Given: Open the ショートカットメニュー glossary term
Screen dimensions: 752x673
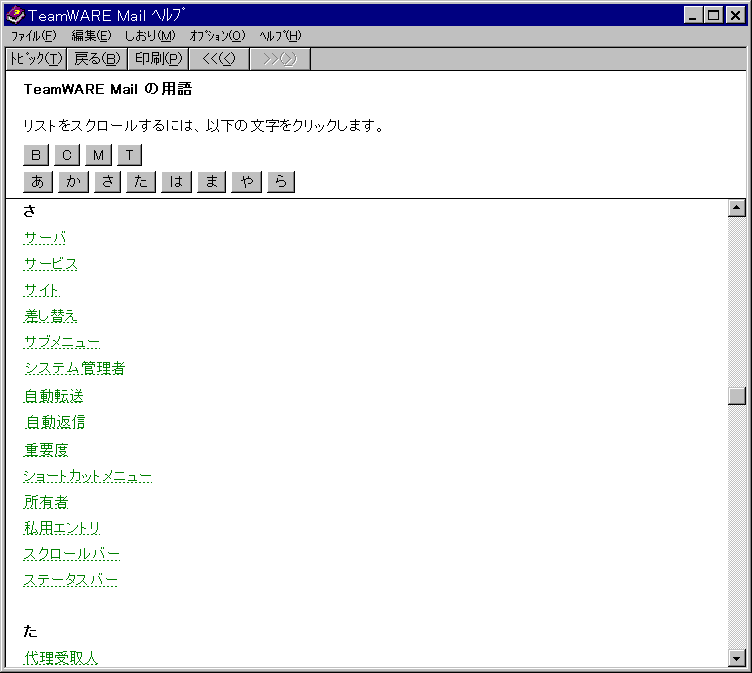Looking at the screenshot, I should coord(88,476).
